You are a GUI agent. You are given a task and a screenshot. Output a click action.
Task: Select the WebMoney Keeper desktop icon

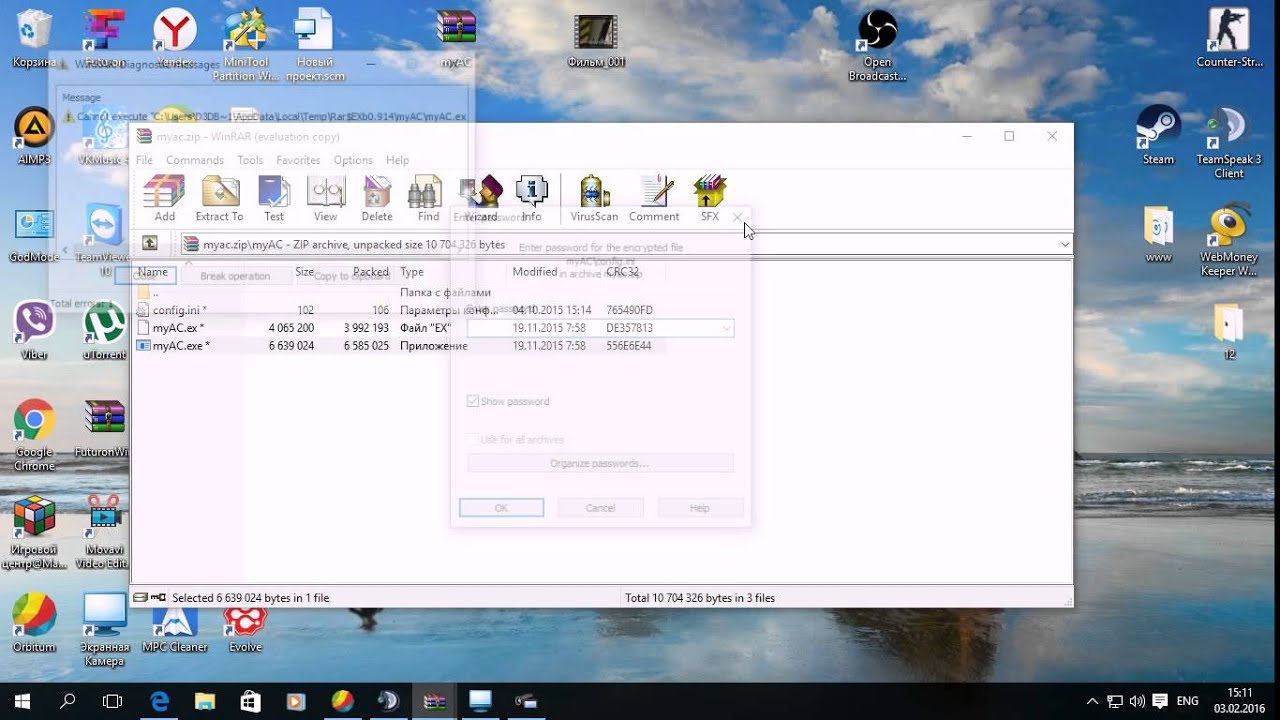(1228, 240)
